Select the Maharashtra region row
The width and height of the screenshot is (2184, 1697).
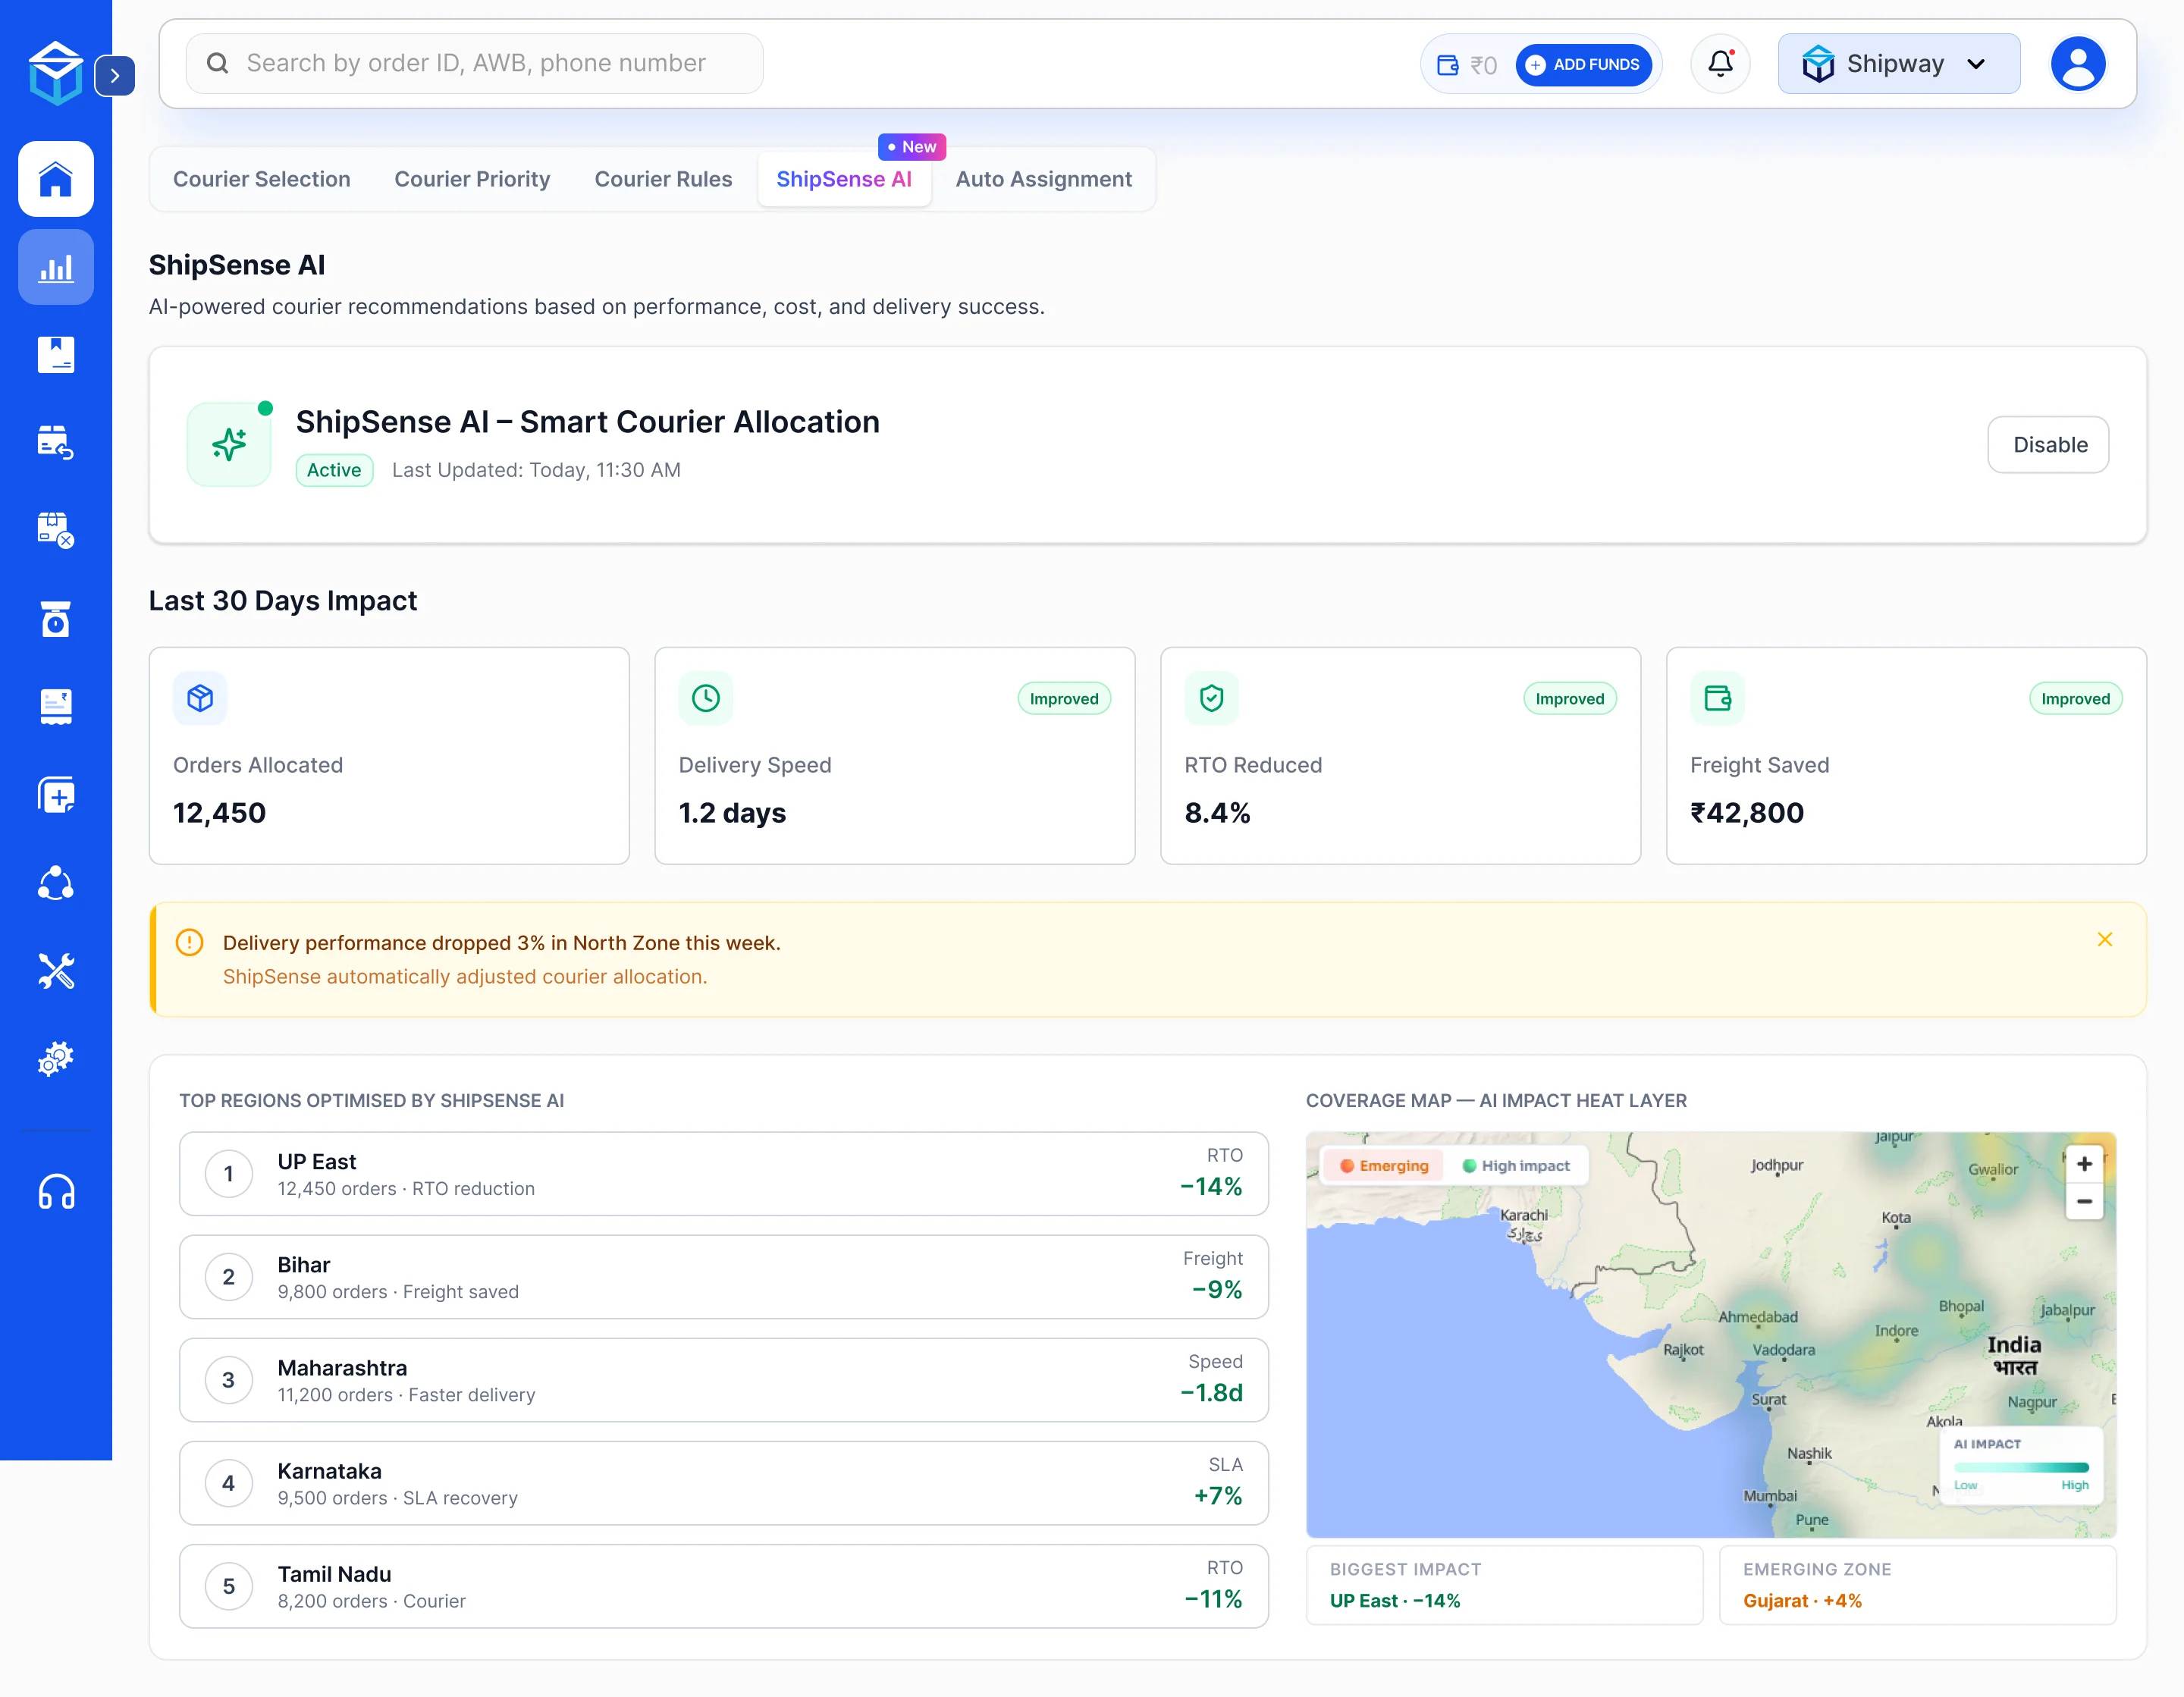[x=723, y=1380]
